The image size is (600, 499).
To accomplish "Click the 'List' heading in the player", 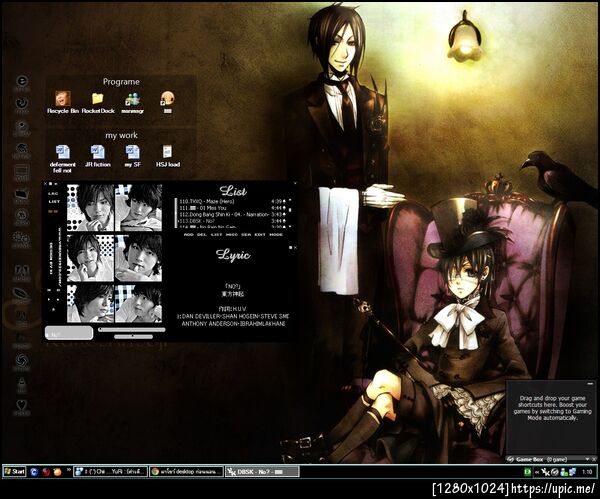I will point(233,191).
